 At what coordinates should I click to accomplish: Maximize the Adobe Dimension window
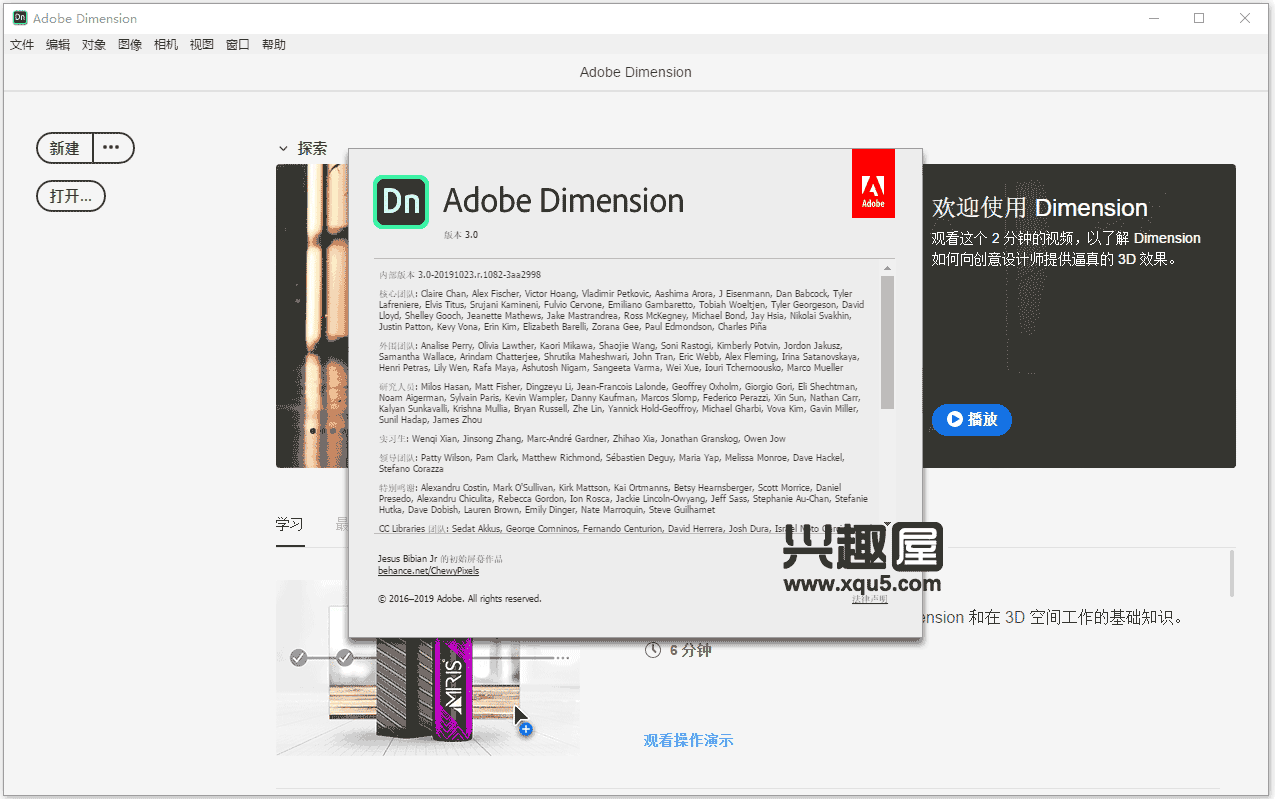1199,18
